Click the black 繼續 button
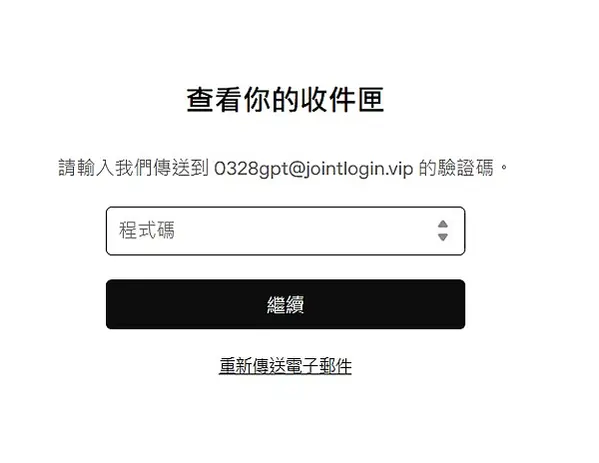Image resolution: width=599 pixels, height=463 pixels. pos(285,304)
